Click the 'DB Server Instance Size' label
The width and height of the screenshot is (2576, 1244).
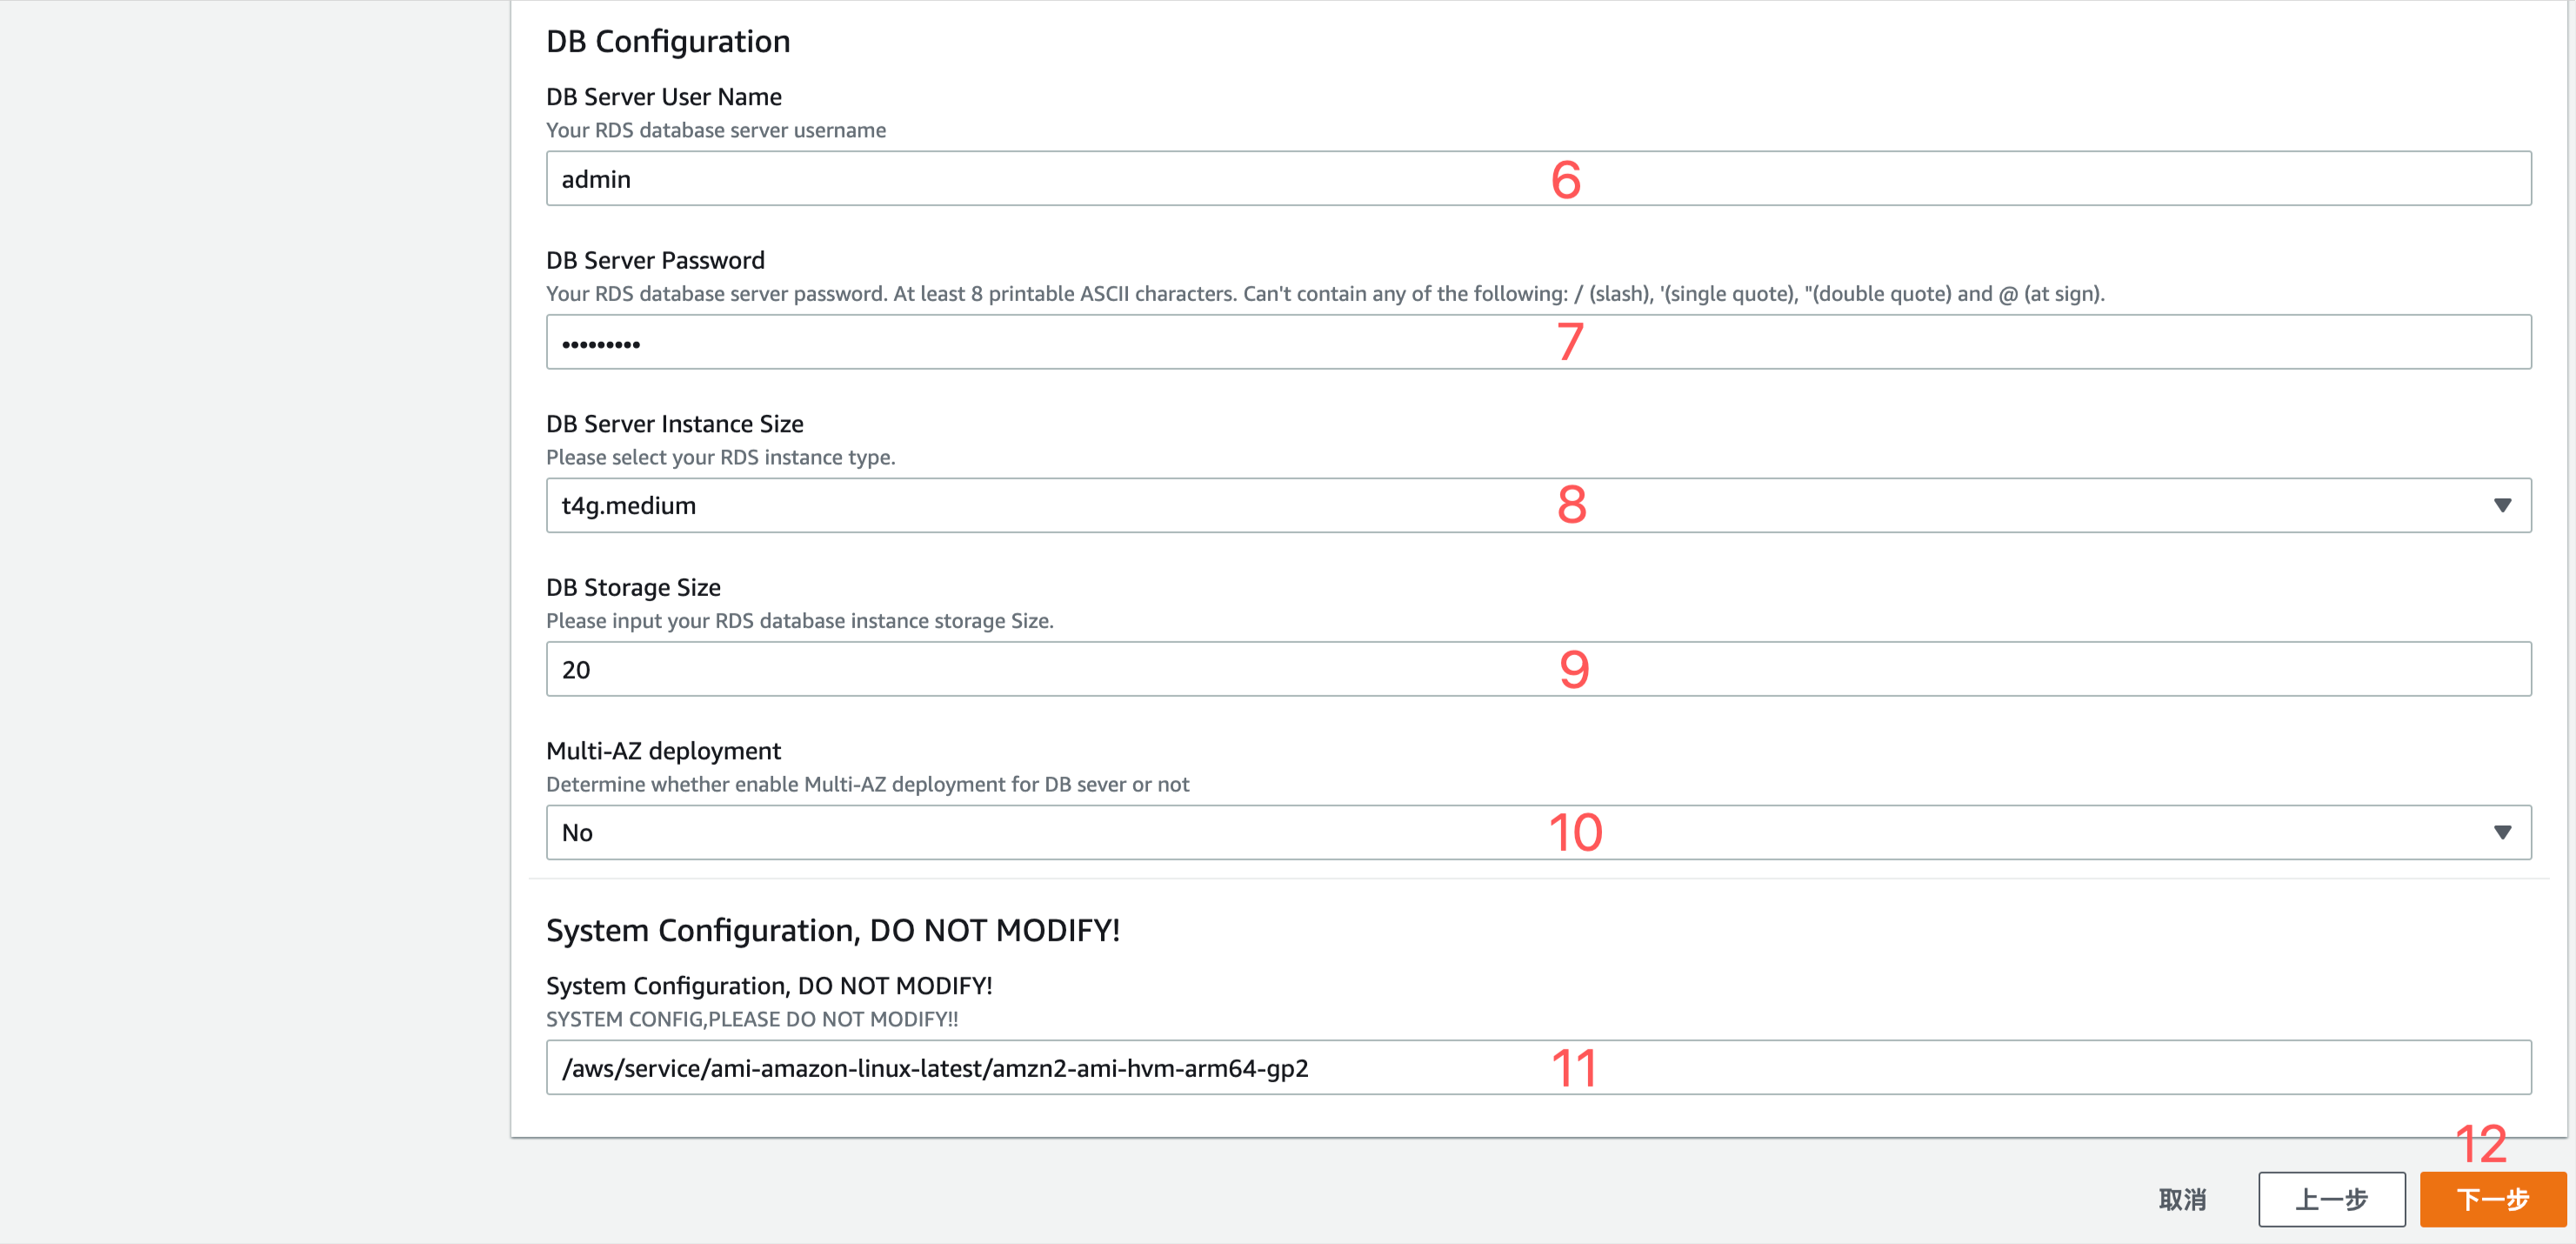click(x=675, y=424)
